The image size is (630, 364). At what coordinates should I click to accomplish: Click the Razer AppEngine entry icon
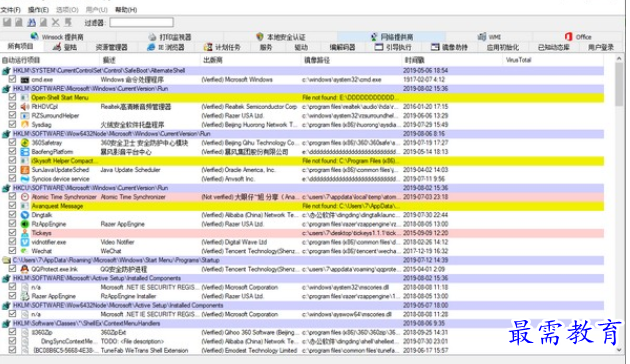pos(25,297)
